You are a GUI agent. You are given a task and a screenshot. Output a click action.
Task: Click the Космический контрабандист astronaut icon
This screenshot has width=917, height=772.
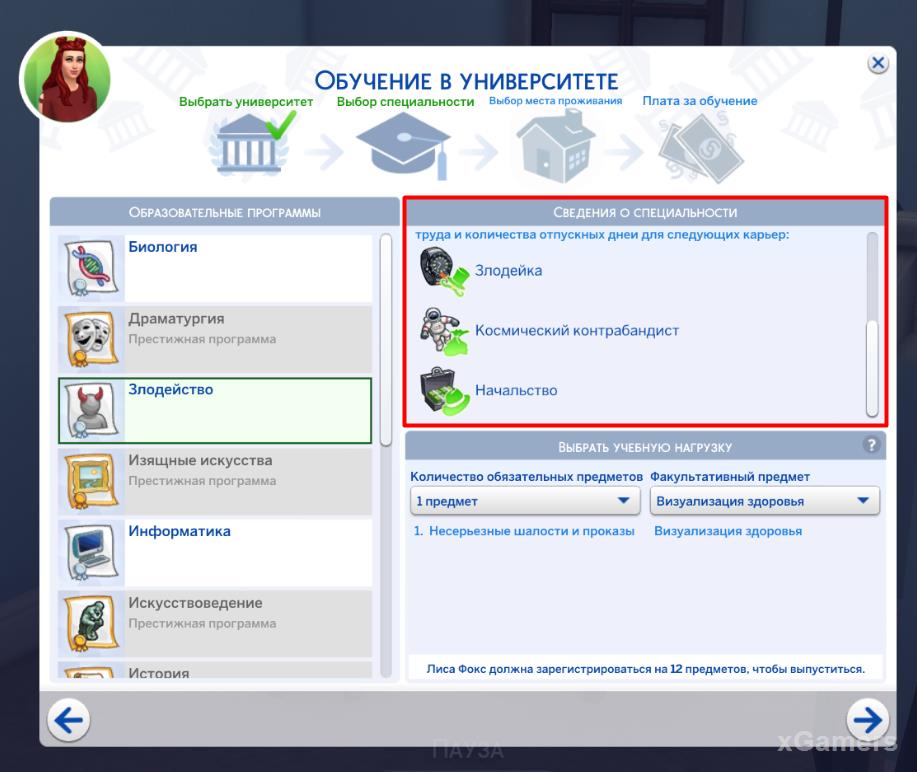click(x=444, y=331)
